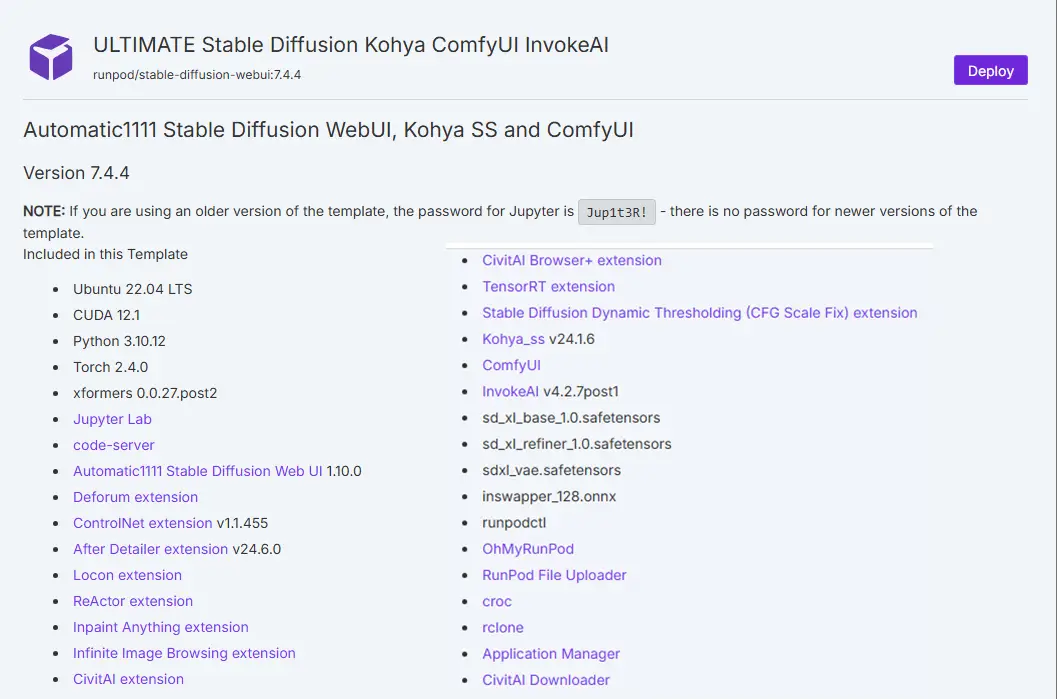The height and width of the screenshot is (699, 1057).
Task: Click the sd_xl_refiner_1.0.safetensors list item
Action: (x=576, y=444)
